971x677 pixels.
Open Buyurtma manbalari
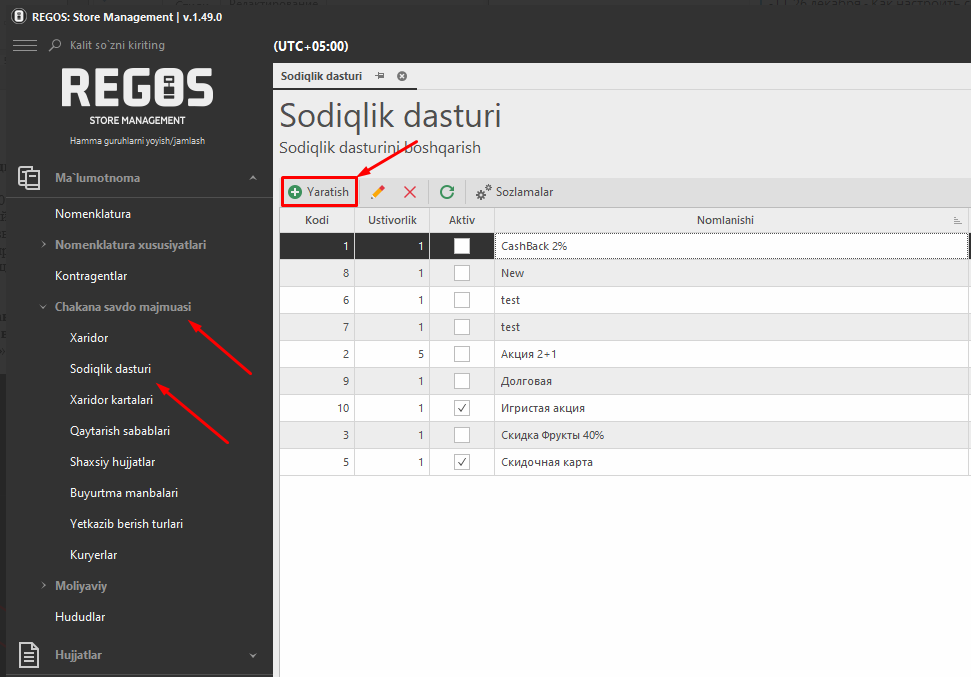tap(124, 492)
